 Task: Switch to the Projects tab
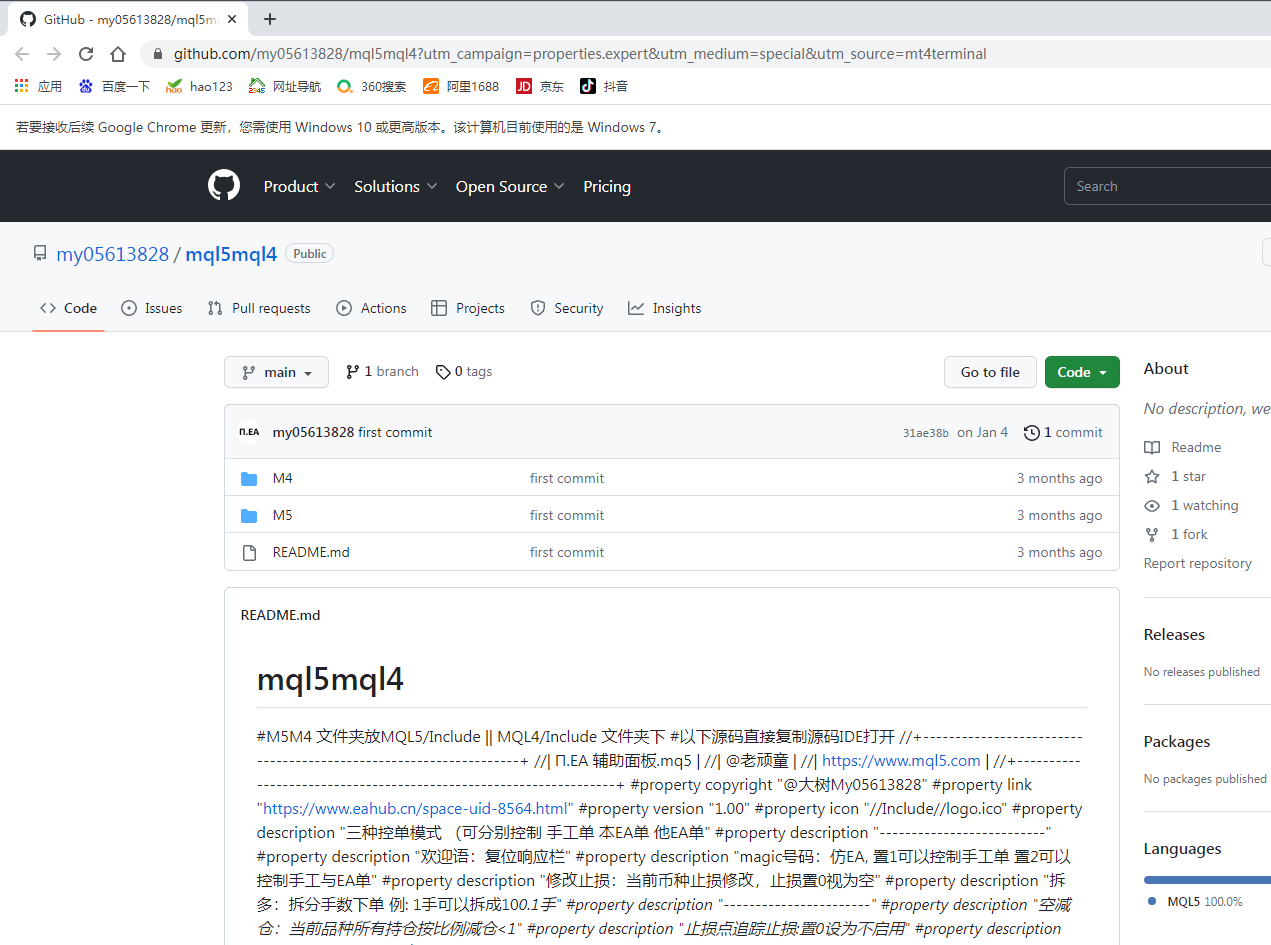(x=467, y=308)
